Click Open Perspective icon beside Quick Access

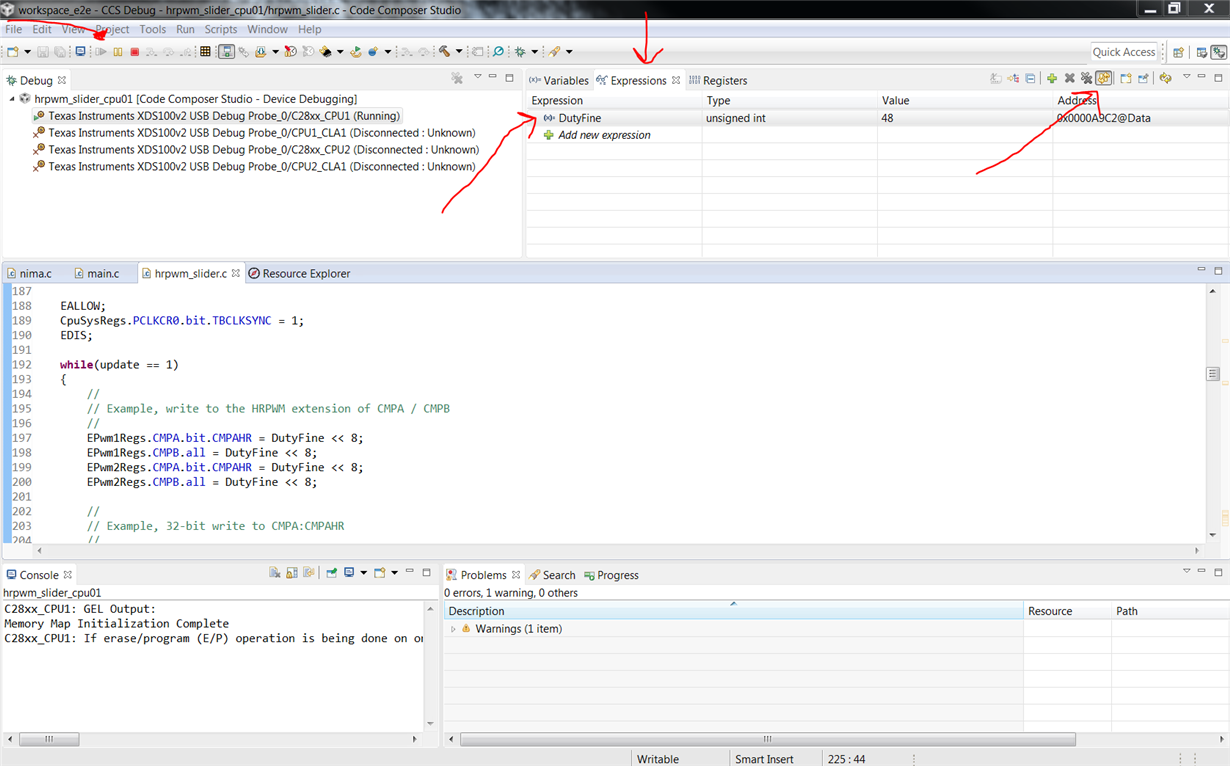1178,52
